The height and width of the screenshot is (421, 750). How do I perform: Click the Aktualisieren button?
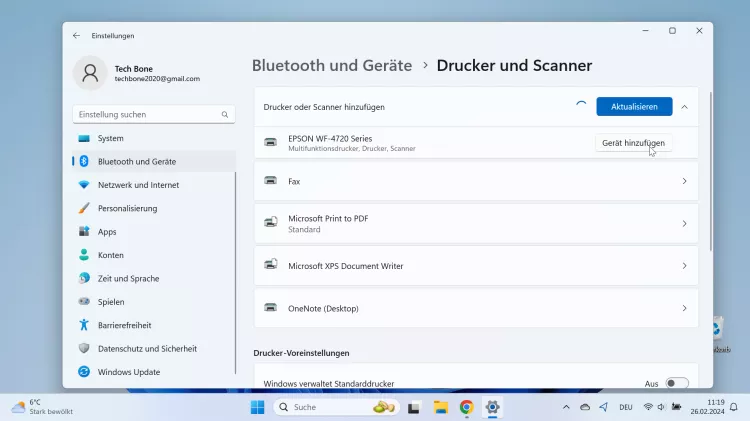click(x=634, y=107)
